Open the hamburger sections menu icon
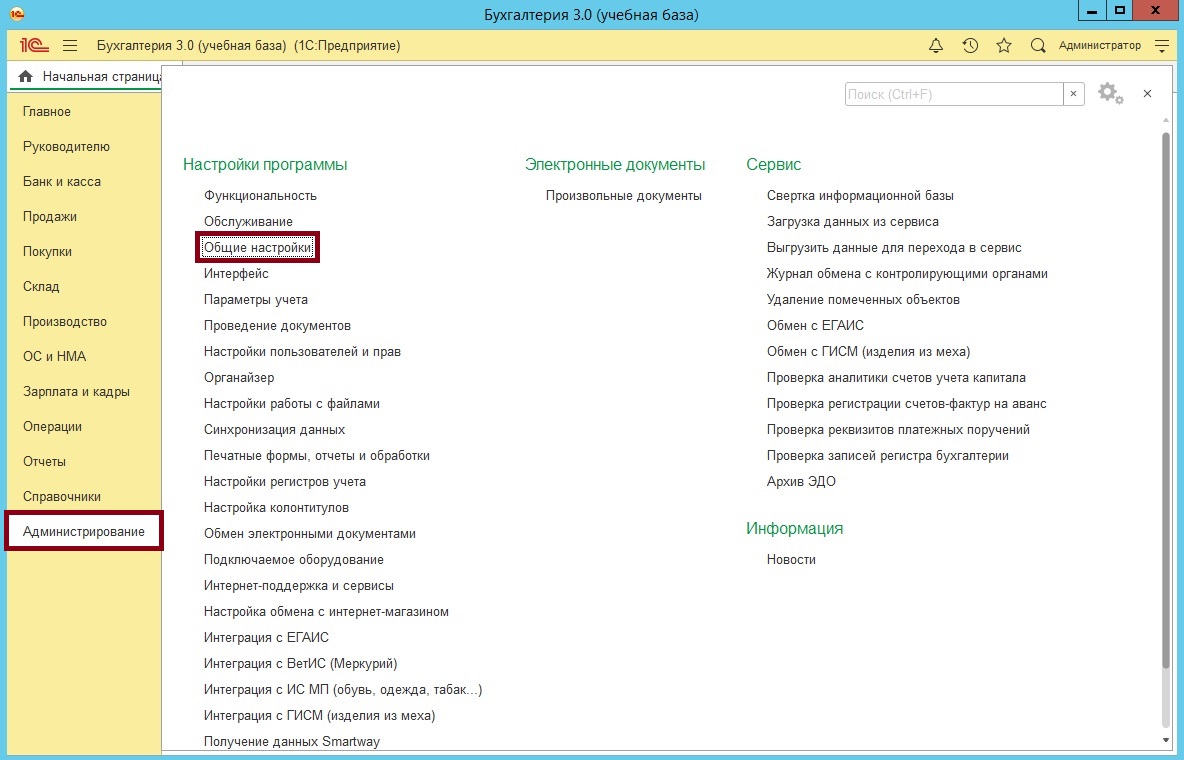The width and height of the screenshot is (1184, 760). pyautogui.click(x=70, y=46)
